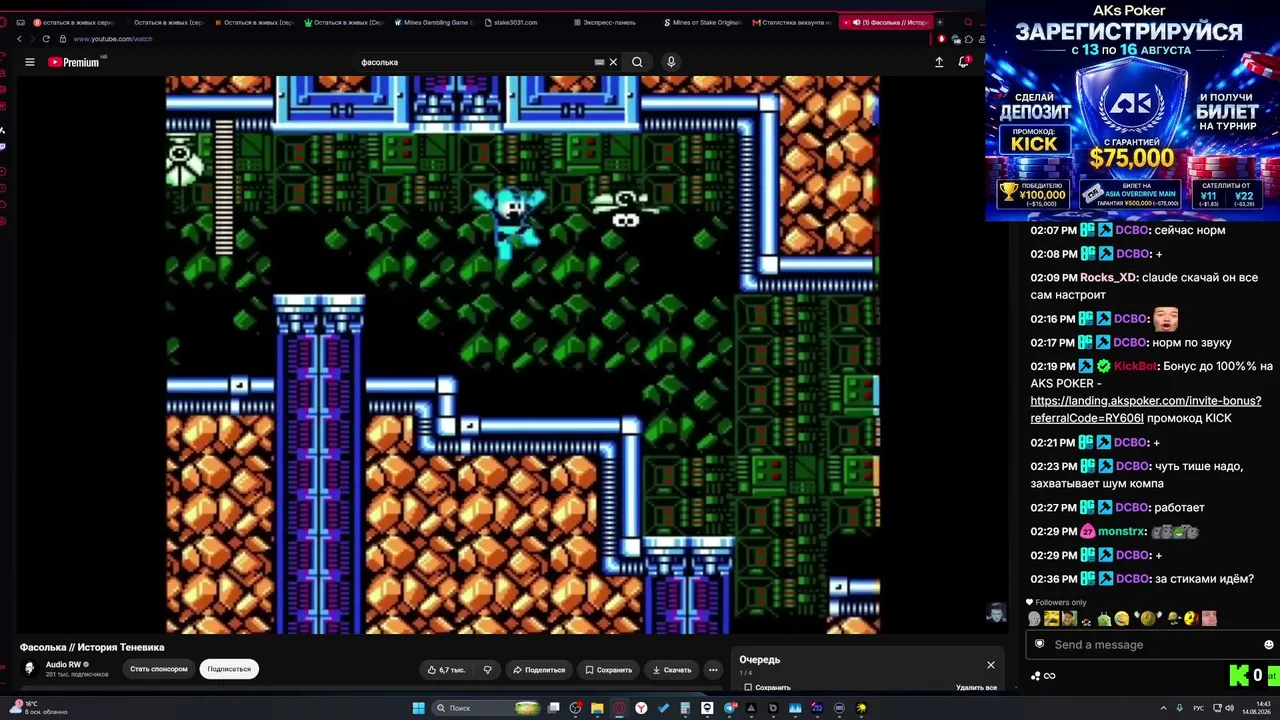Open the more actions three-dot menu
Screen dimensions: 1280x720
713,670
